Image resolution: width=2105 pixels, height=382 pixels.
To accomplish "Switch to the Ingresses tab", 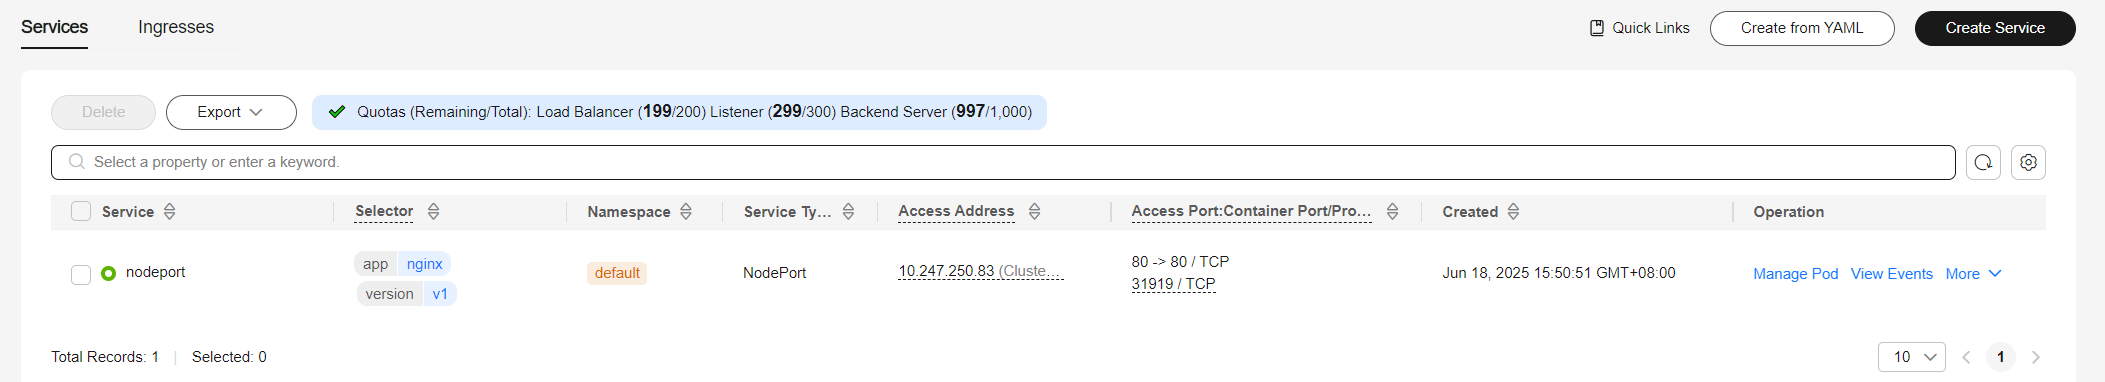I will pyautogui.click(x=176, y=27).
